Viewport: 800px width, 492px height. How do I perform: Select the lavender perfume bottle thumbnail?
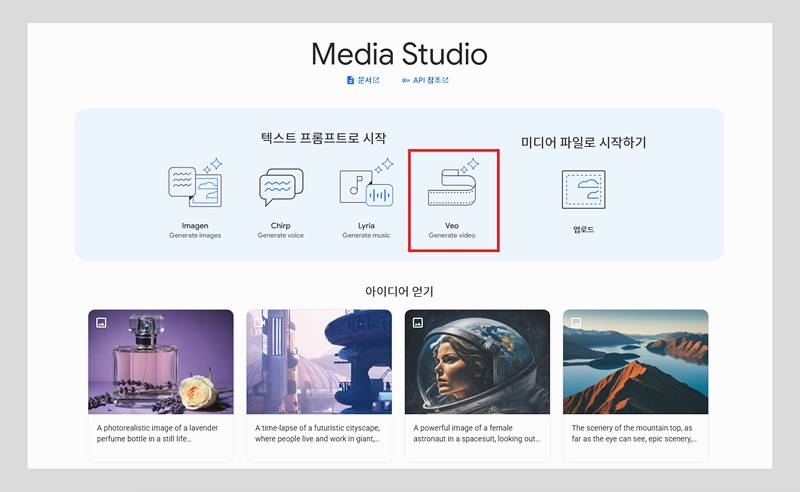click(160, 360)
